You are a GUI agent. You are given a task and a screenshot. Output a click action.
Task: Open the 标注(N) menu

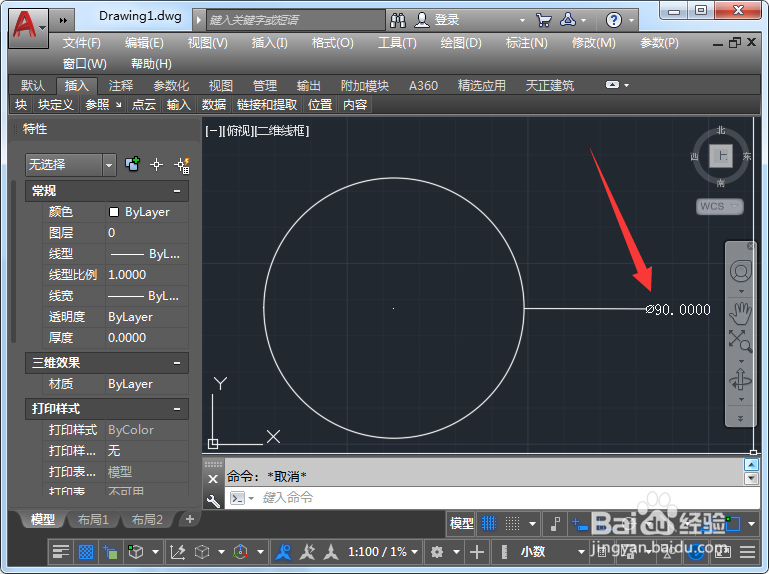(526, 43)
